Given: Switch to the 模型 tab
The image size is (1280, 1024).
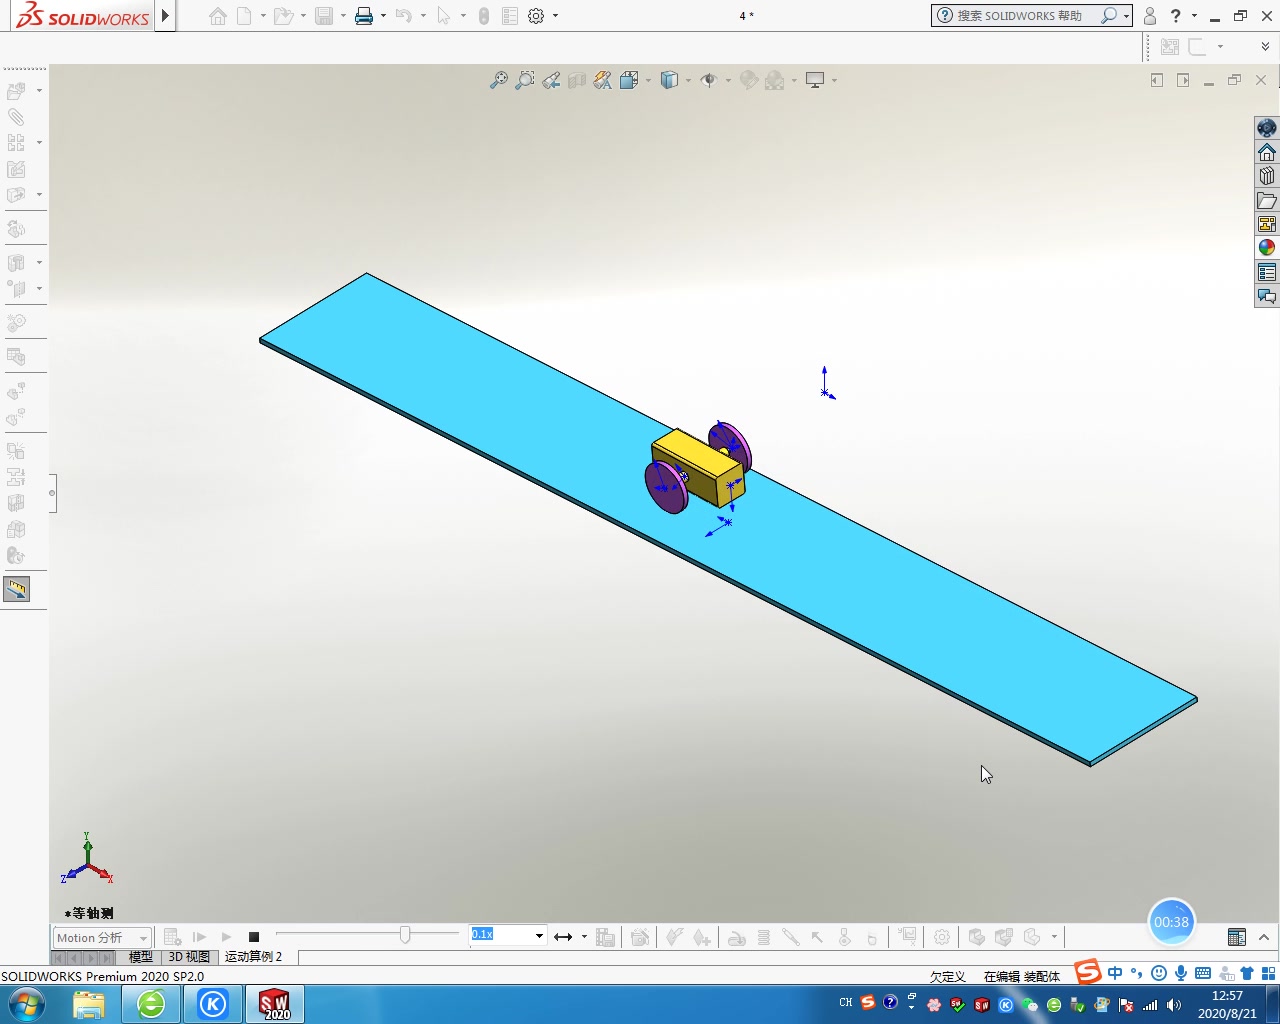Looking at the screenshot, I should click(x=141, y=956).
